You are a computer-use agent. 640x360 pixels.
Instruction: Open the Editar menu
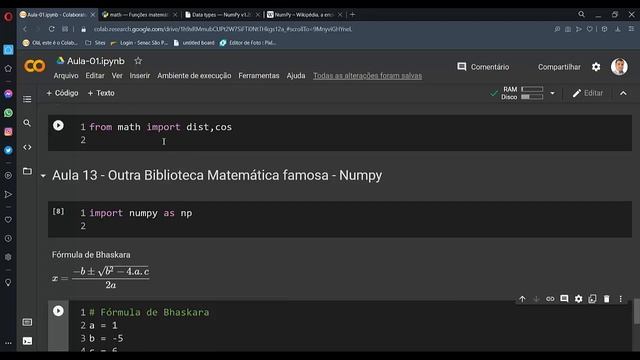95,76
